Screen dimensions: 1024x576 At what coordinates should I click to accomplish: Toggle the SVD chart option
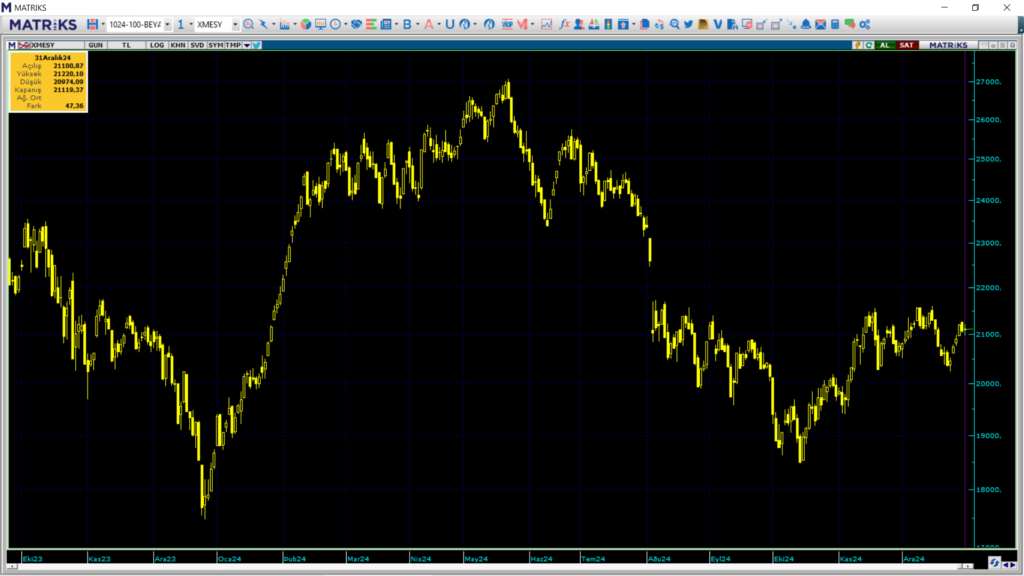[197, 45]
